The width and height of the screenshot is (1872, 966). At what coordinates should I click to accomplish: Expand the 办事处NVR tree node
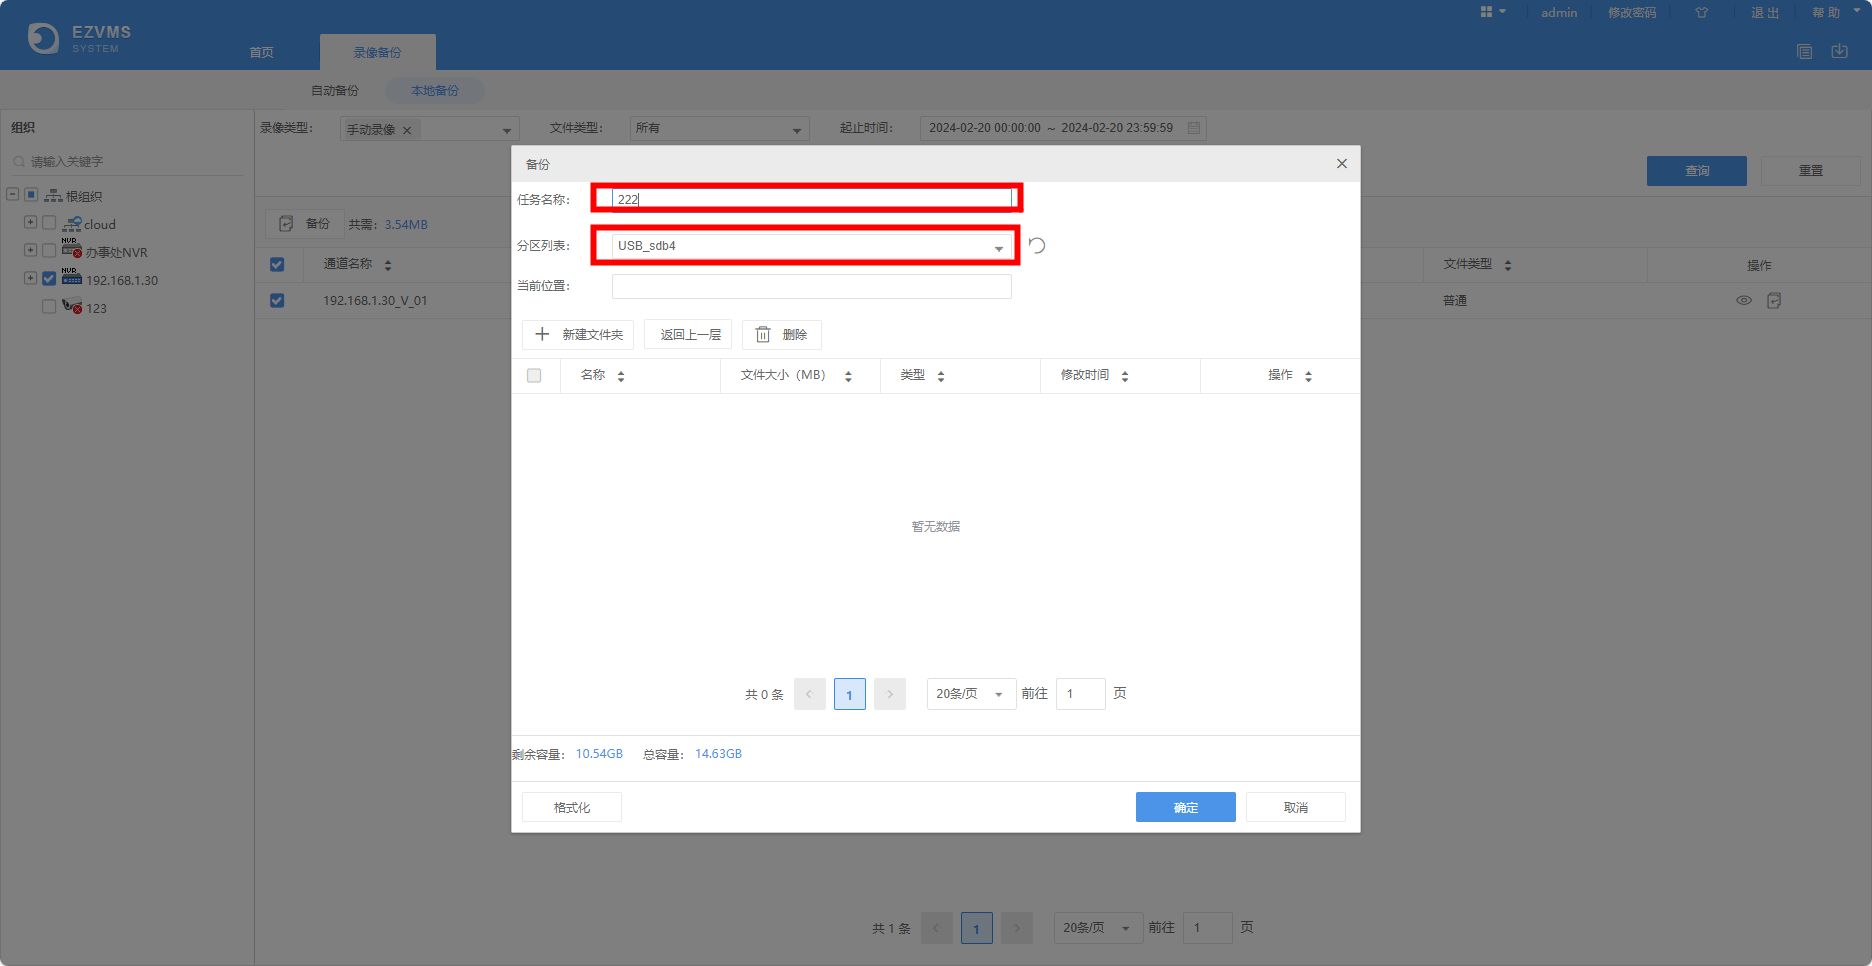(x=29, y=250)
